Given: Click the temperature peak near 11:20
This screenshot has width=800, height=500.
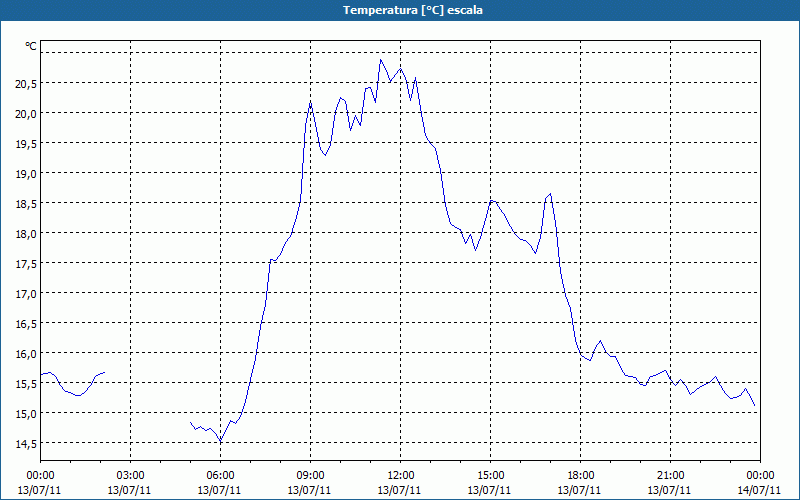Looking at the screenshot, I should 380,60.
